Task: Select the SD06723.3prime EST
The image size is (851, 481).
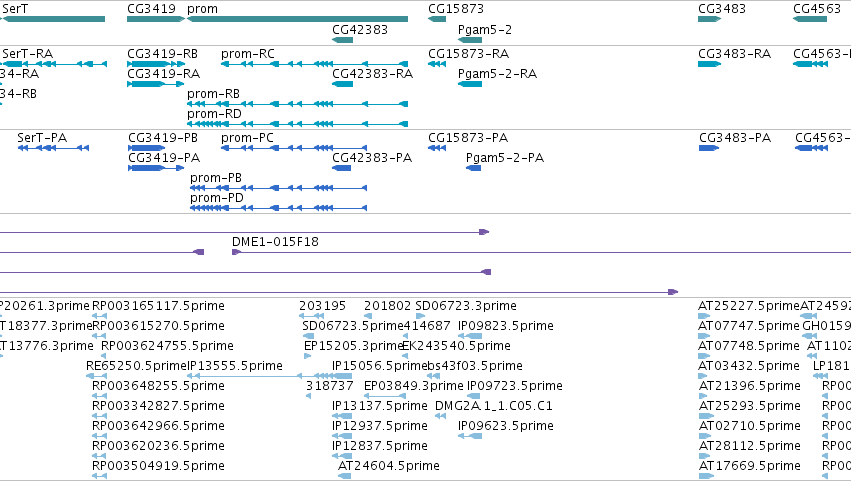Action: [x=420, y=316]
